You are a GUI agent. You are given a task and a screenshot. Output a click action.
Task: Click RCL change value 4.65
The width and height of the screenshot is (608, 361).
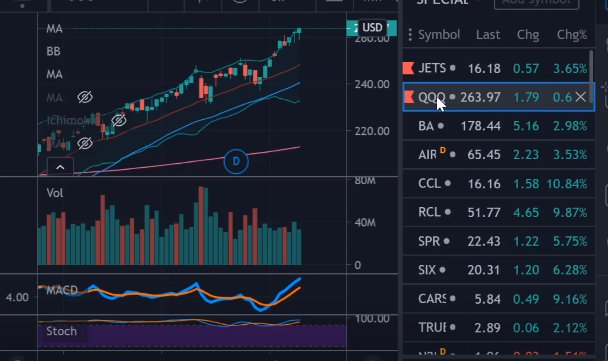(526, 212)
